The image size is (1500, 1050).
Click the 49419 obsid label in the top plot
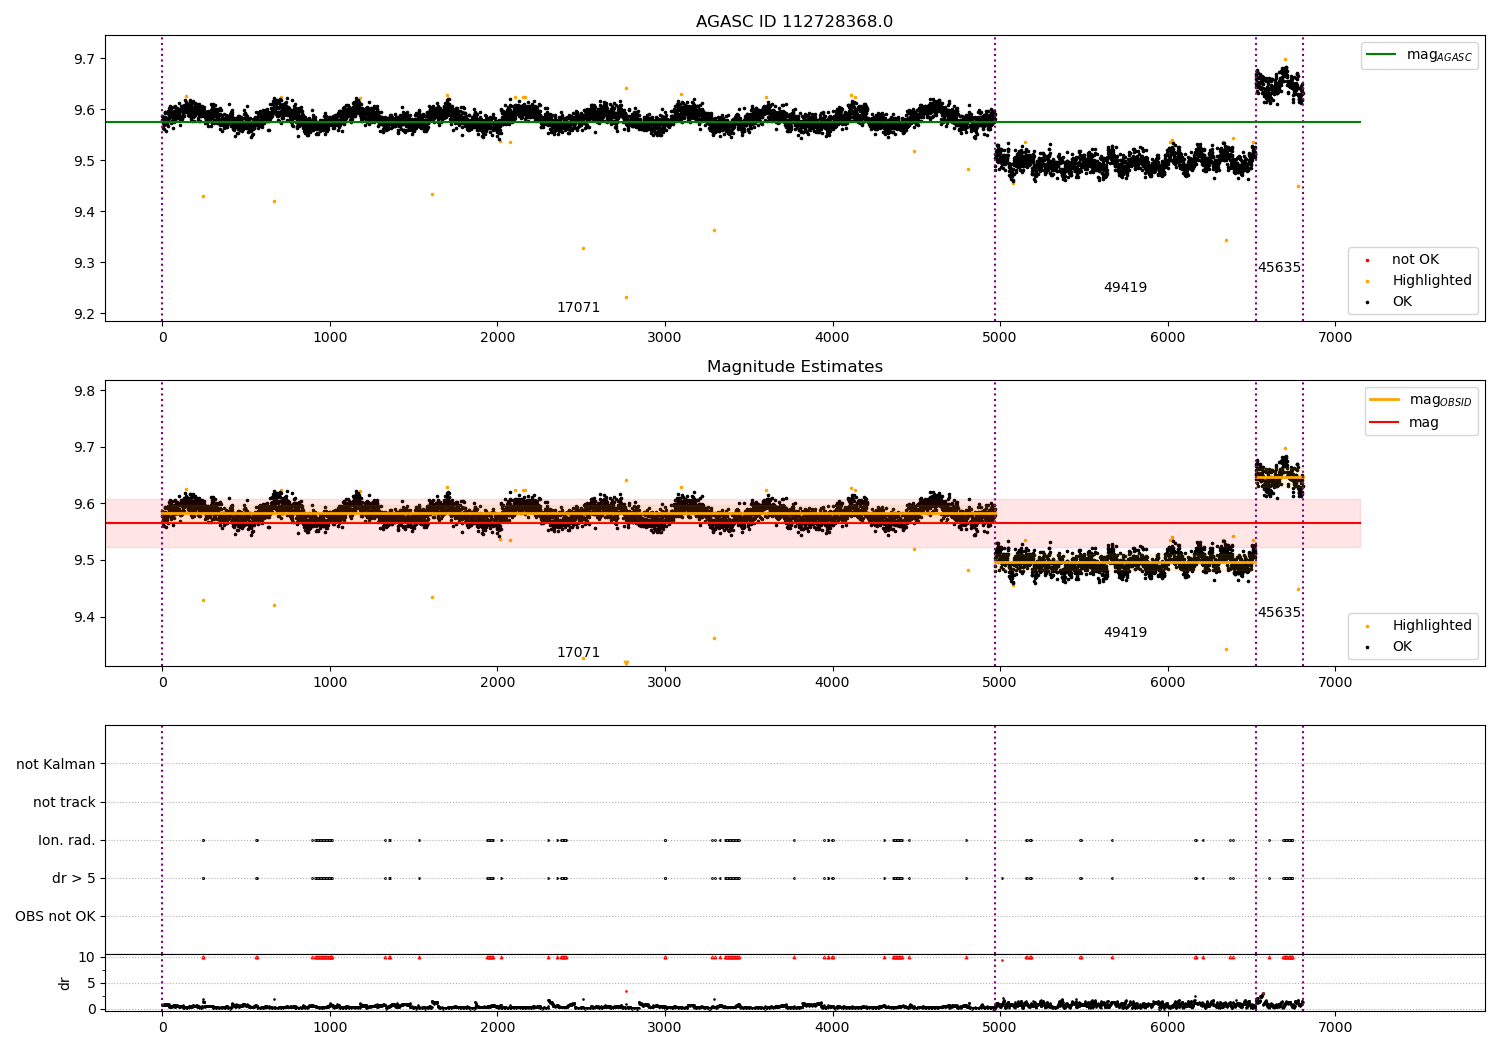click(x=1125, y=288)
